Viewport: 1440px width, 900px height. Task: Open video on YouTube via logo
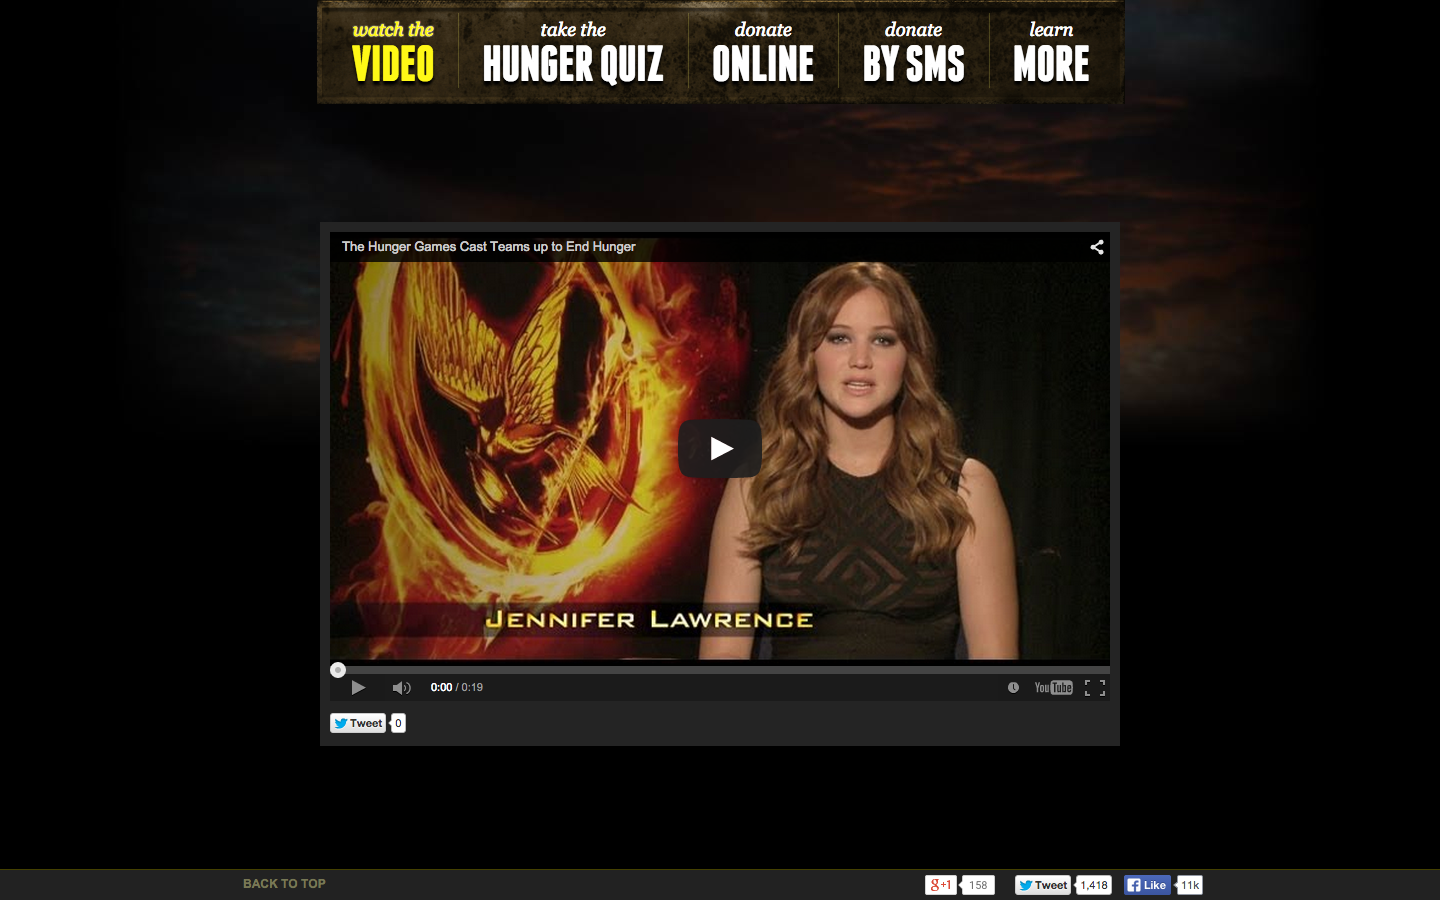(1053, 688)
